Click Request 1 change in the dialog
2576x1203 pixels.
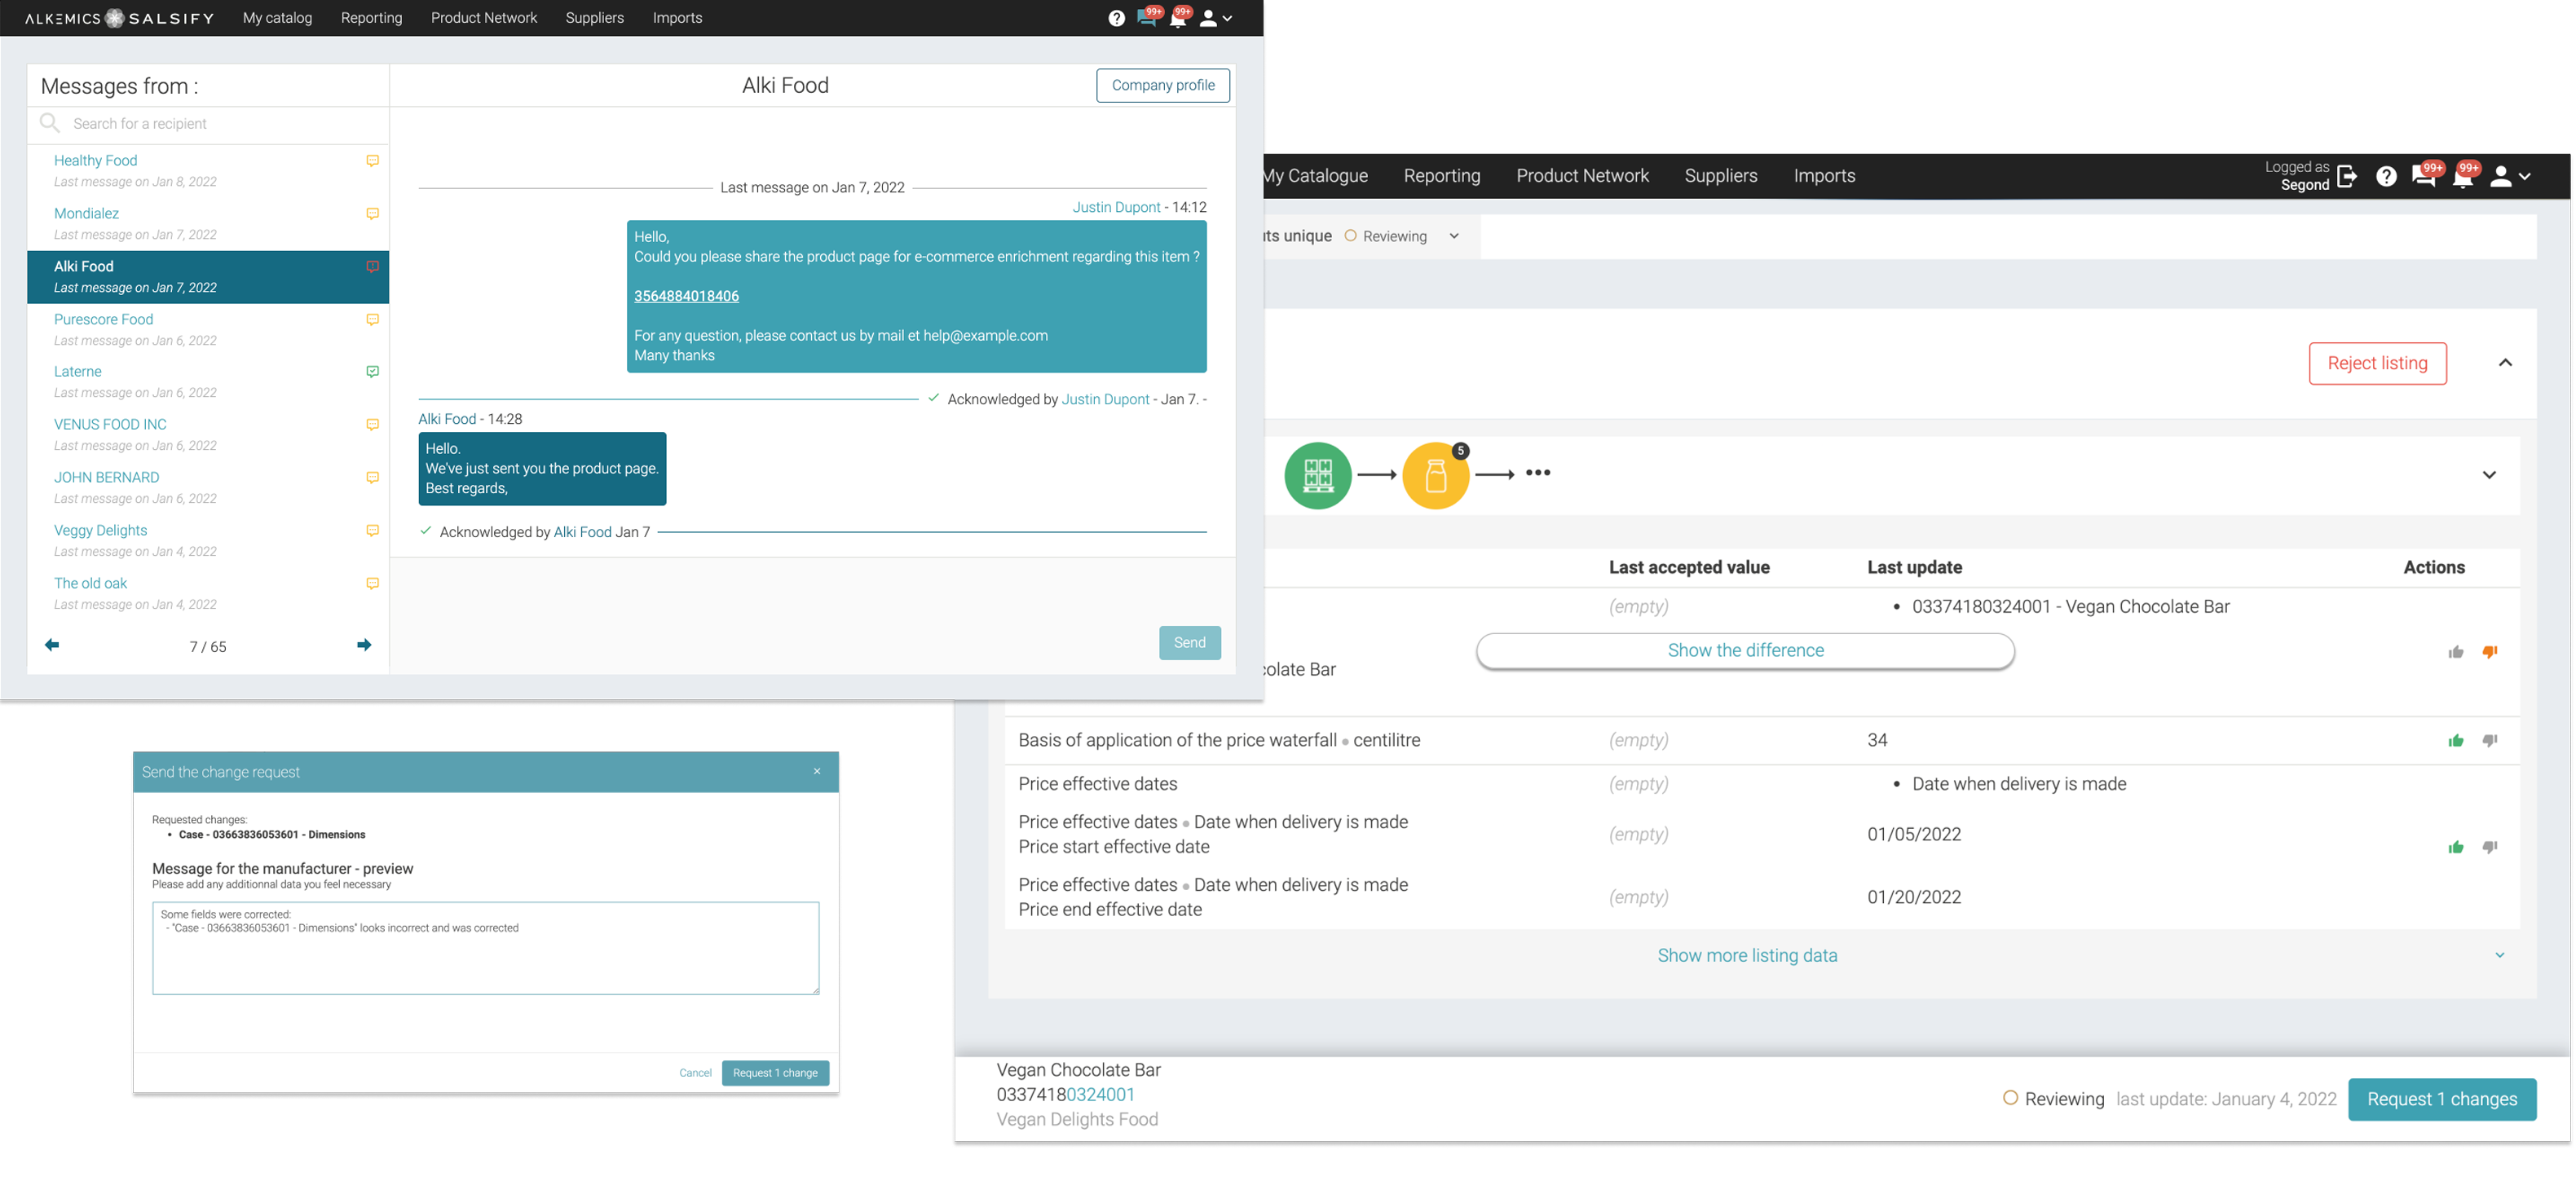click(774, 1073)
